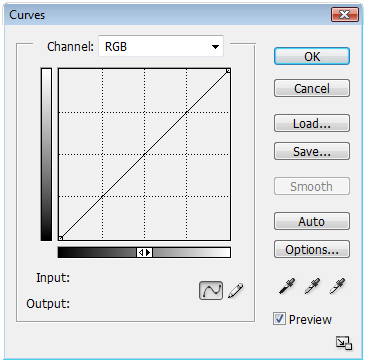
Task: Uncheck the Preview checkbox
Action: [279, 319]
